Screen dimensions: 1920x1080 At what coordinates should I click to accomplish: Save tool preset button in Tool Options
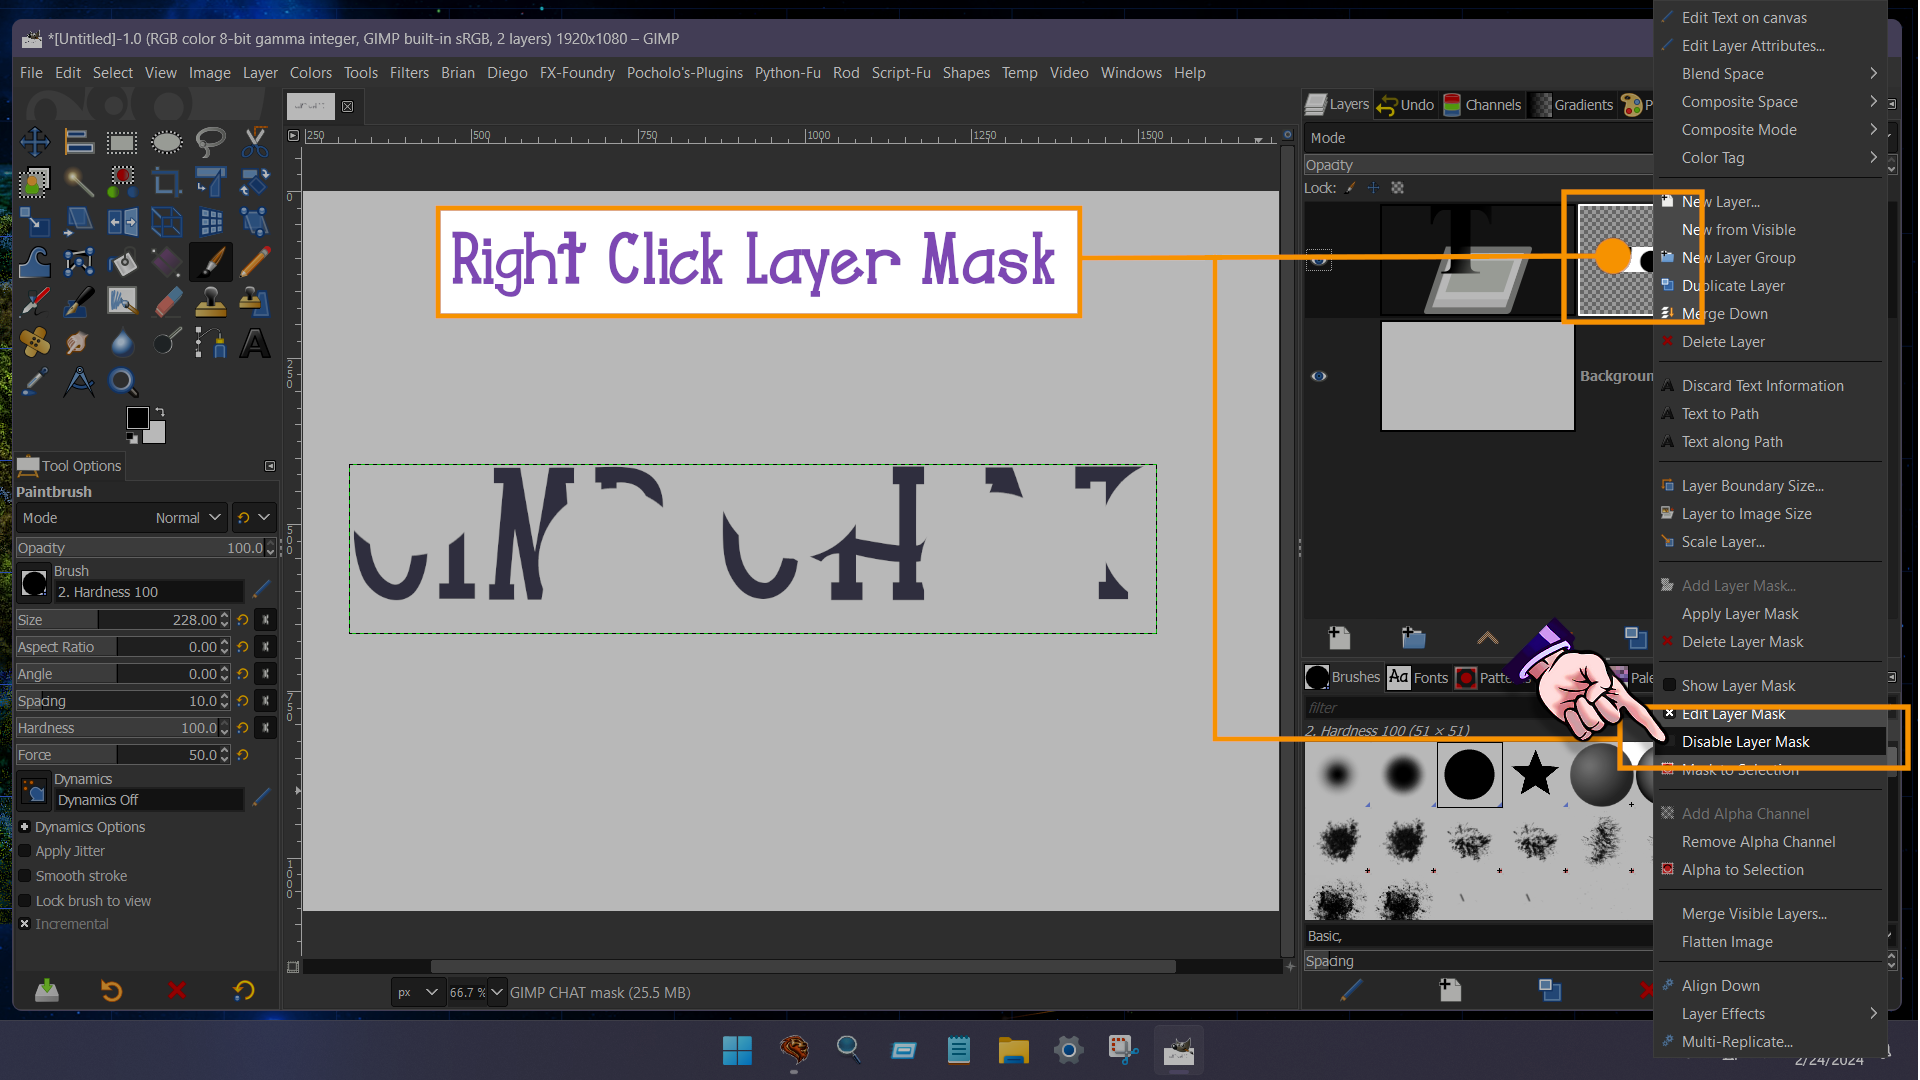[x=47, y=991]
